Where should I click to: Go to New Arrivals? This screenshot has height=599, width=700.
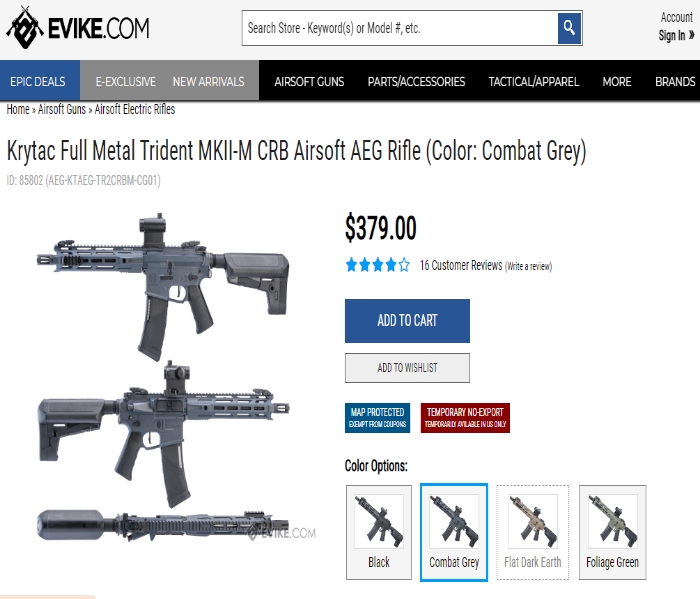208,82
